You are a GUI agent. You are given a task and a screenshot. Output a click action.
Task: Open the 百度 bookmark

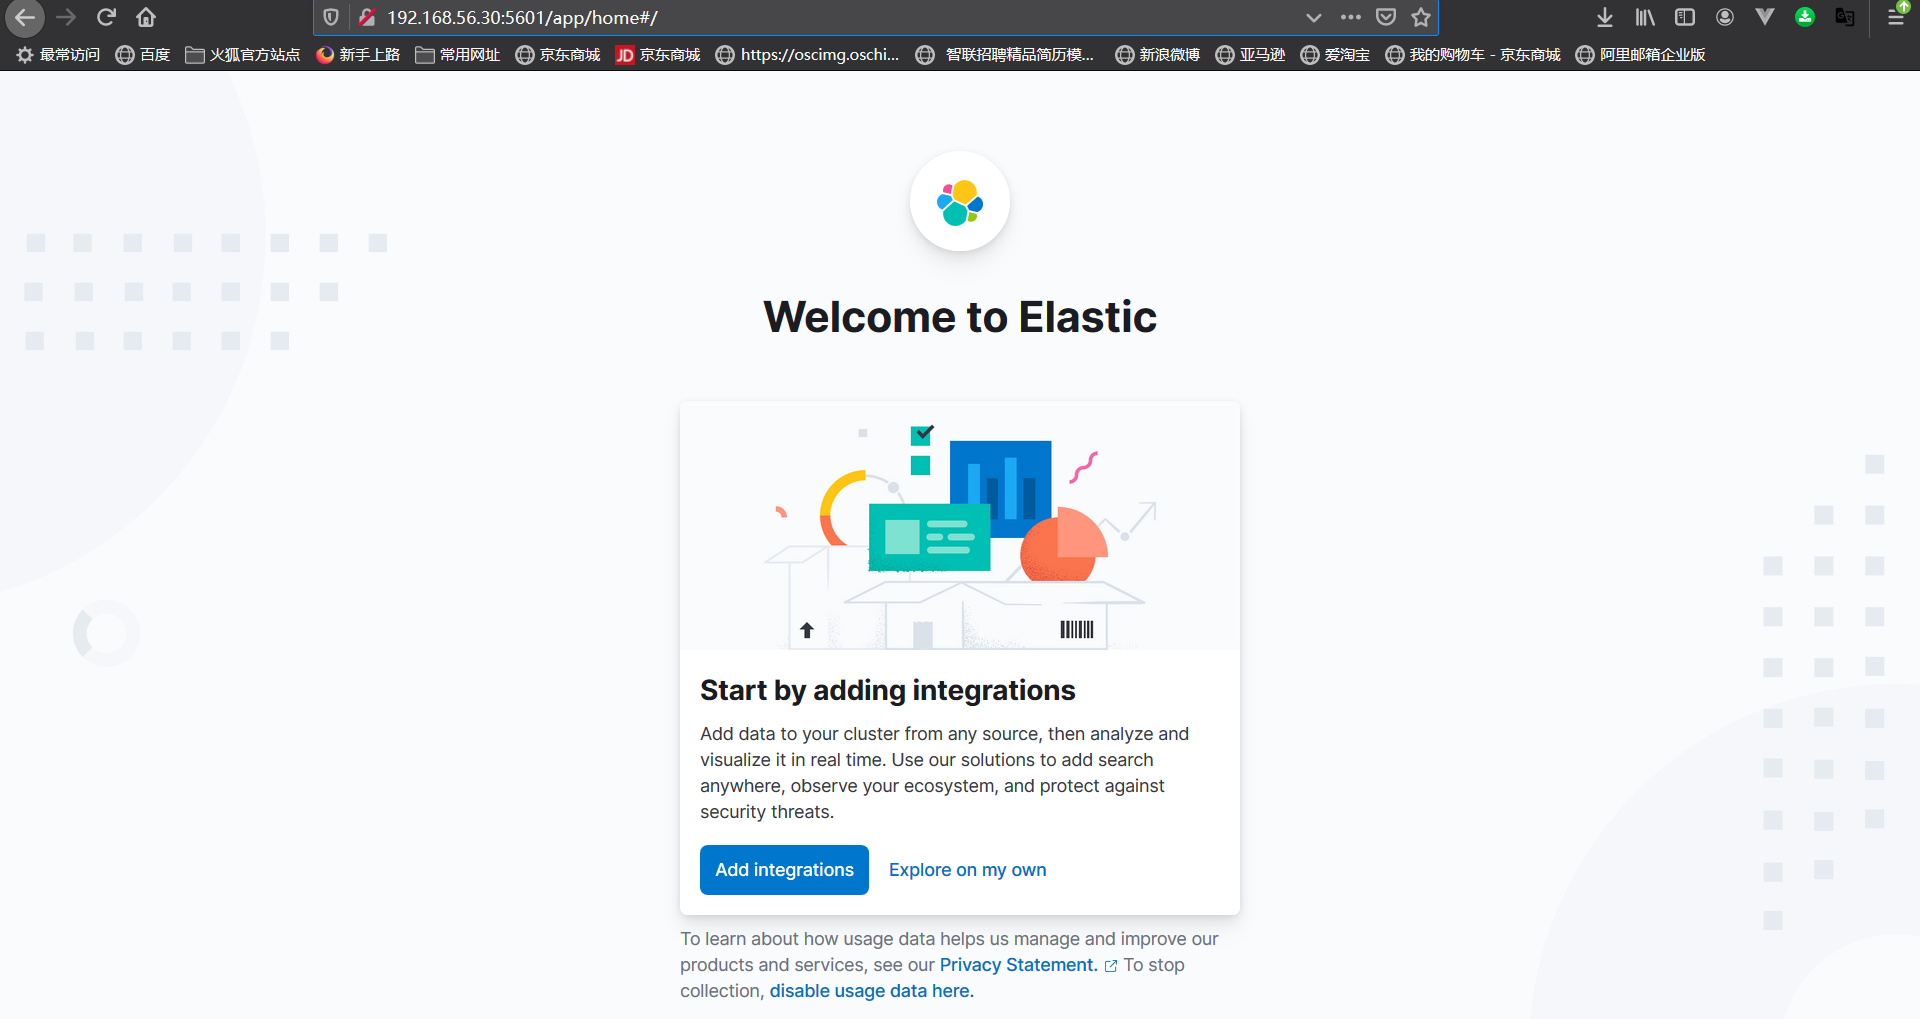click(143, 55)
